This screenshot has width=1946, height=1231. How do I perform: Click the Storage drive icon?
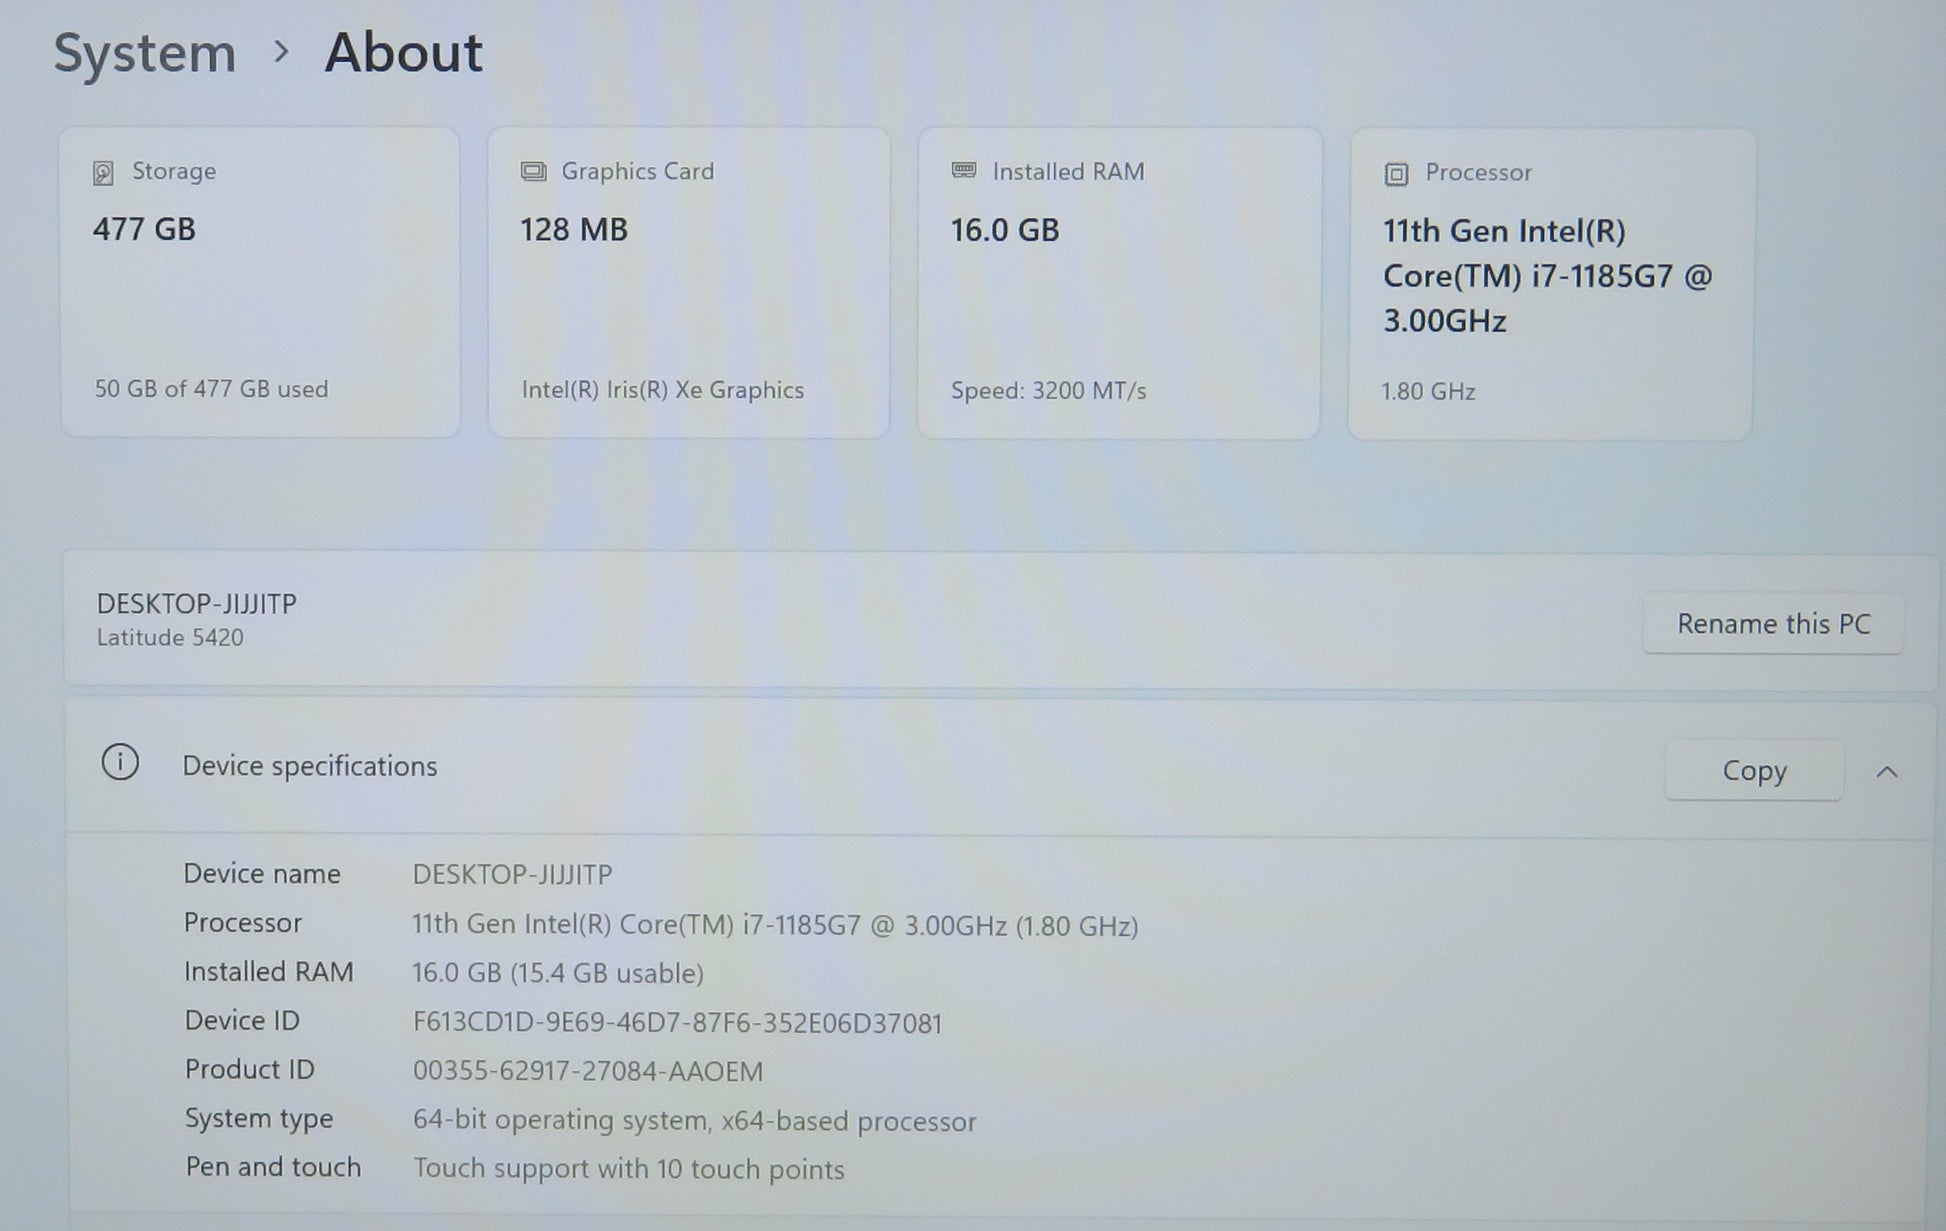click(103, 173)
